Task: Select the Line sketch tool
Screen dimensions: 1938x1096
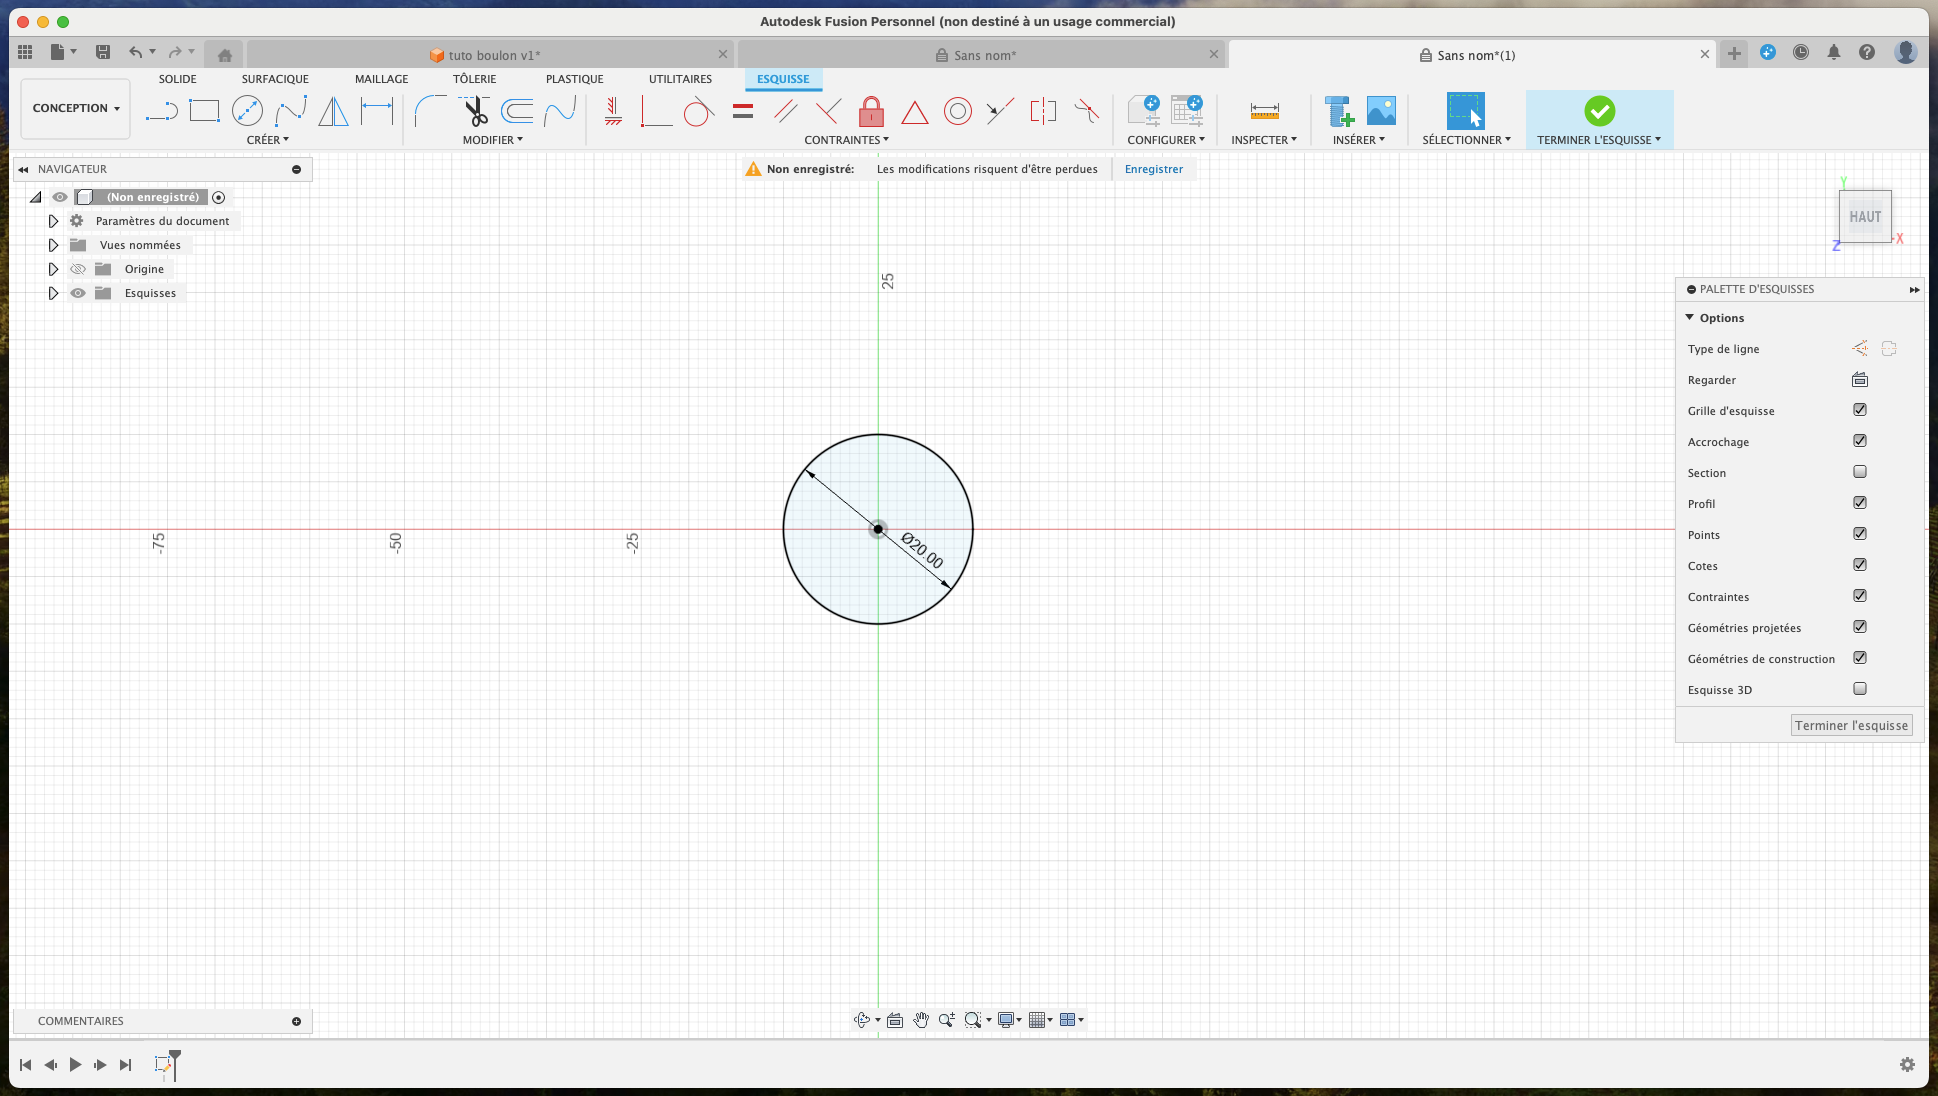Action: (161, 111)
